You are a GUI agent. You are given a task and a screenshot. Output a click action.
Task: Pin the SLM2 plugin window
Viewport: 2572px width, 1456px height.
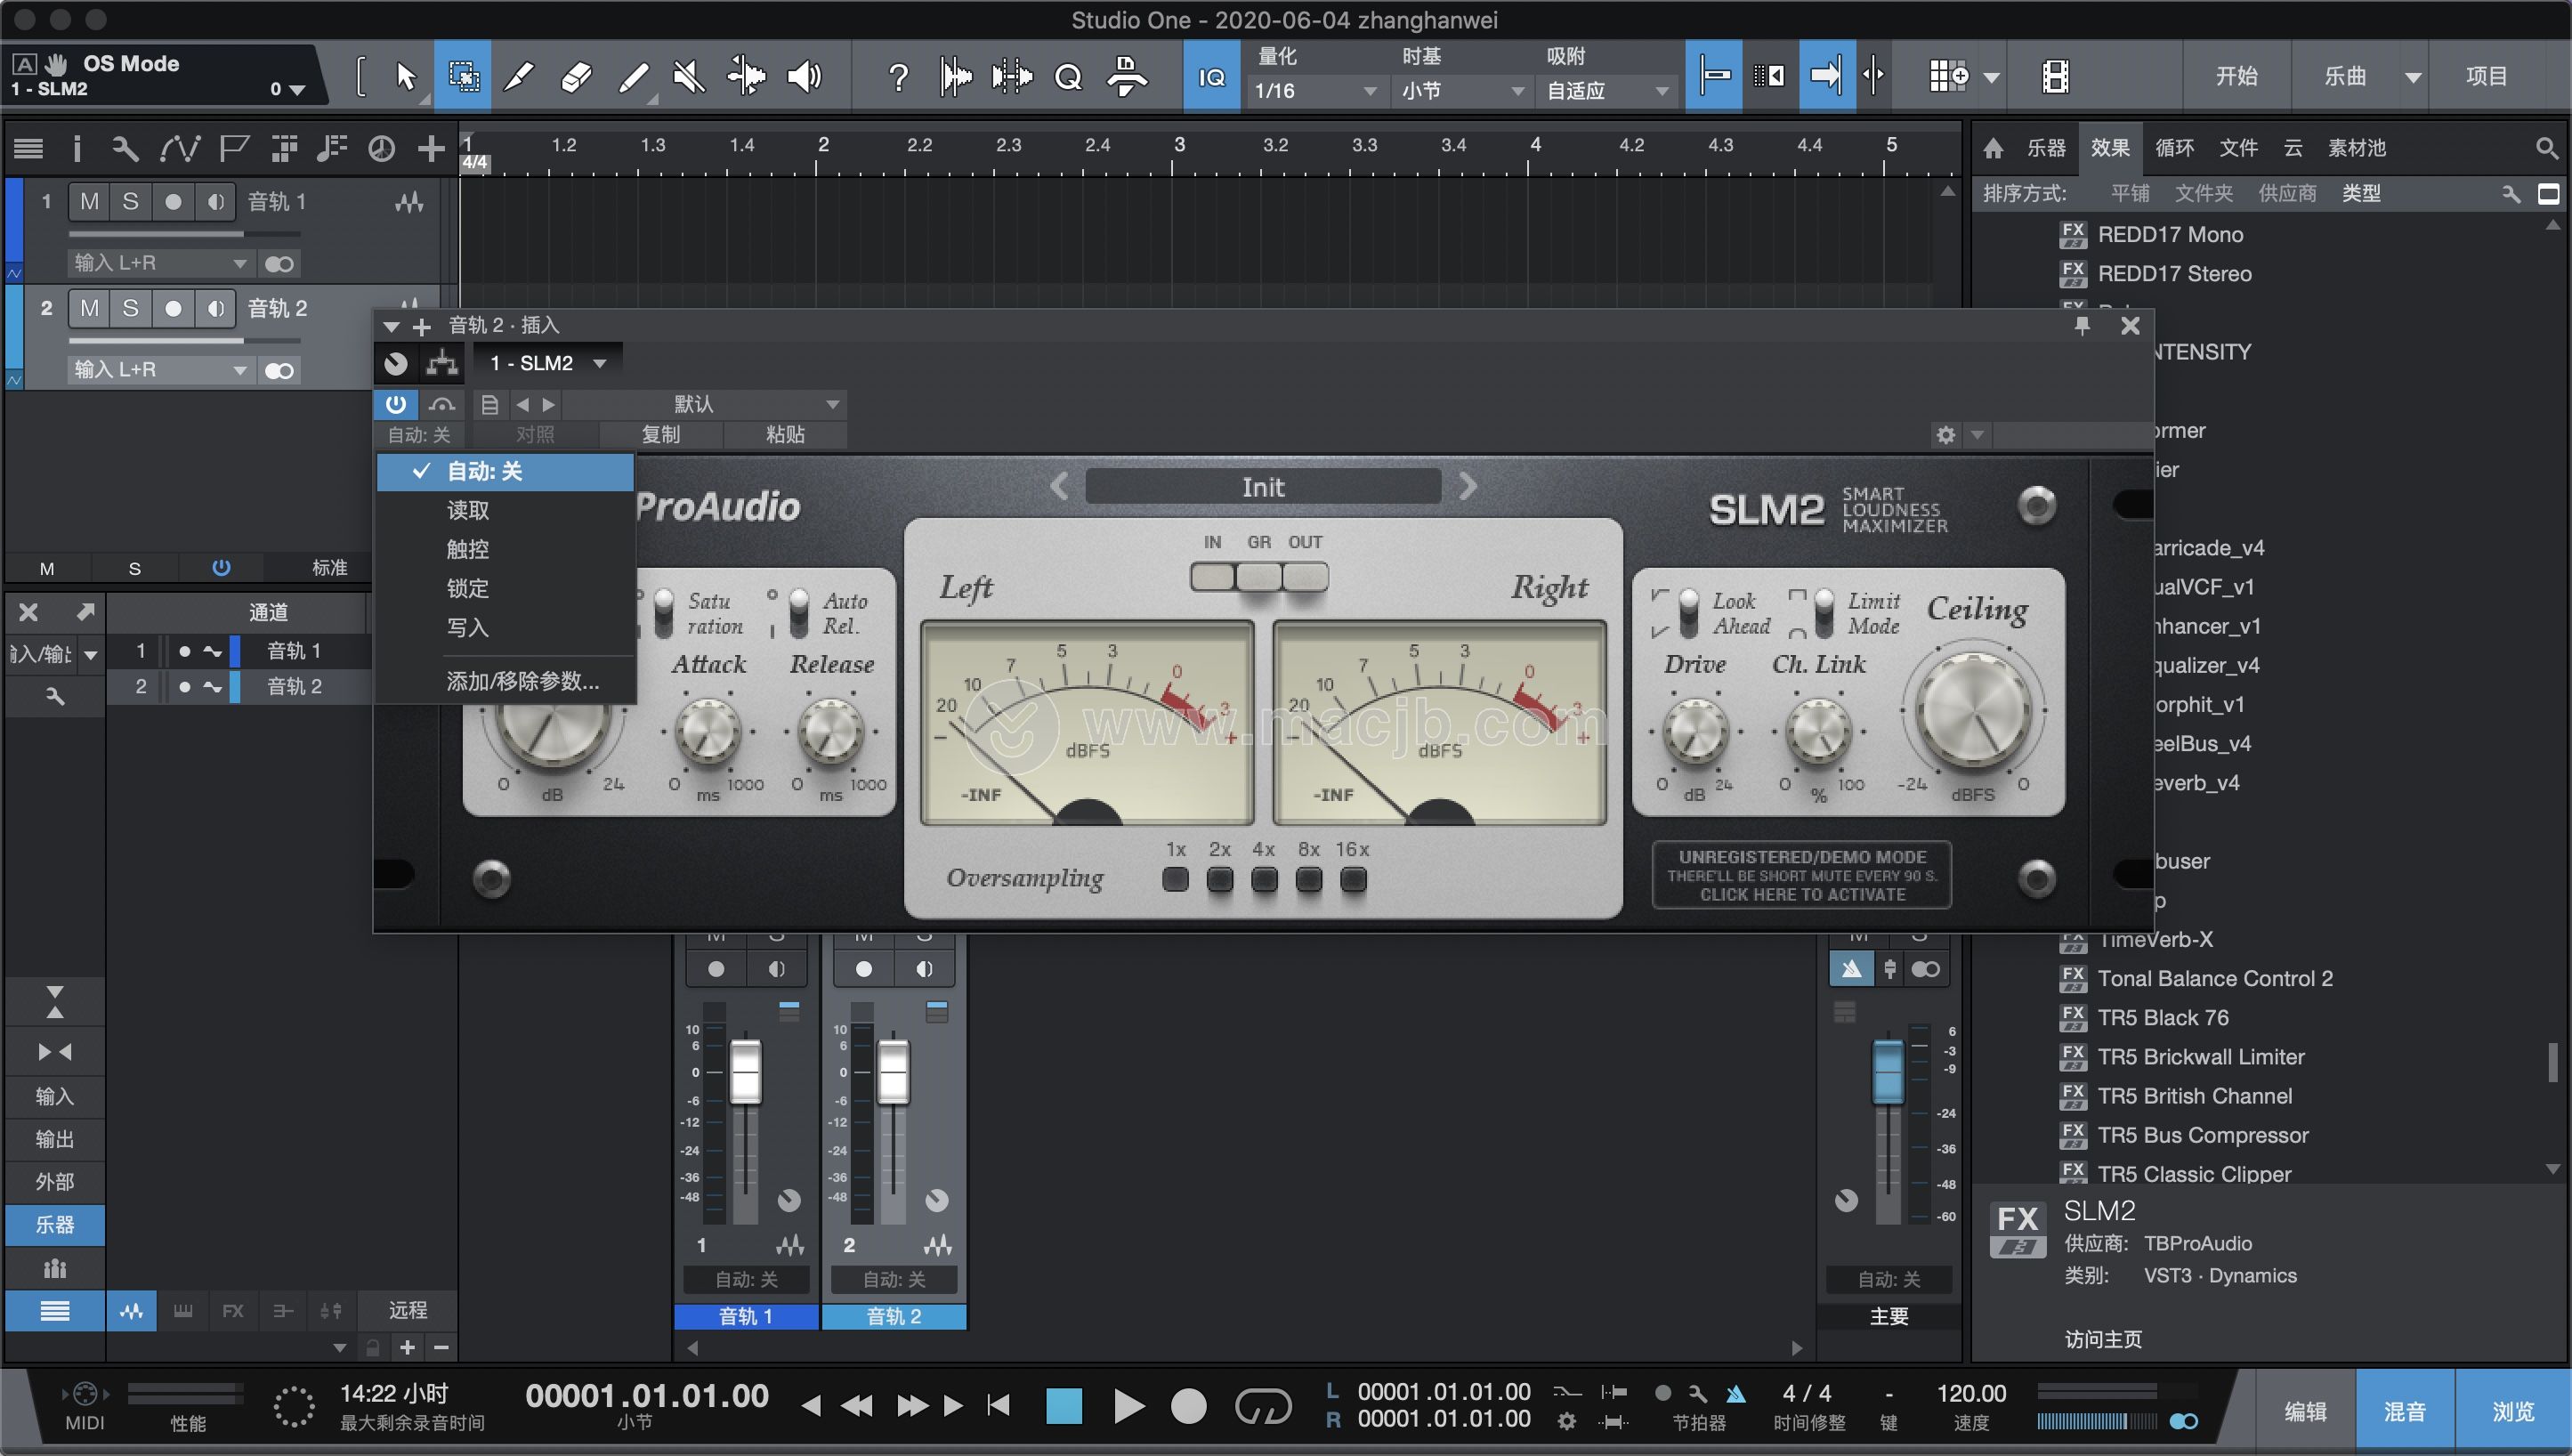(x=2082, y=325)
